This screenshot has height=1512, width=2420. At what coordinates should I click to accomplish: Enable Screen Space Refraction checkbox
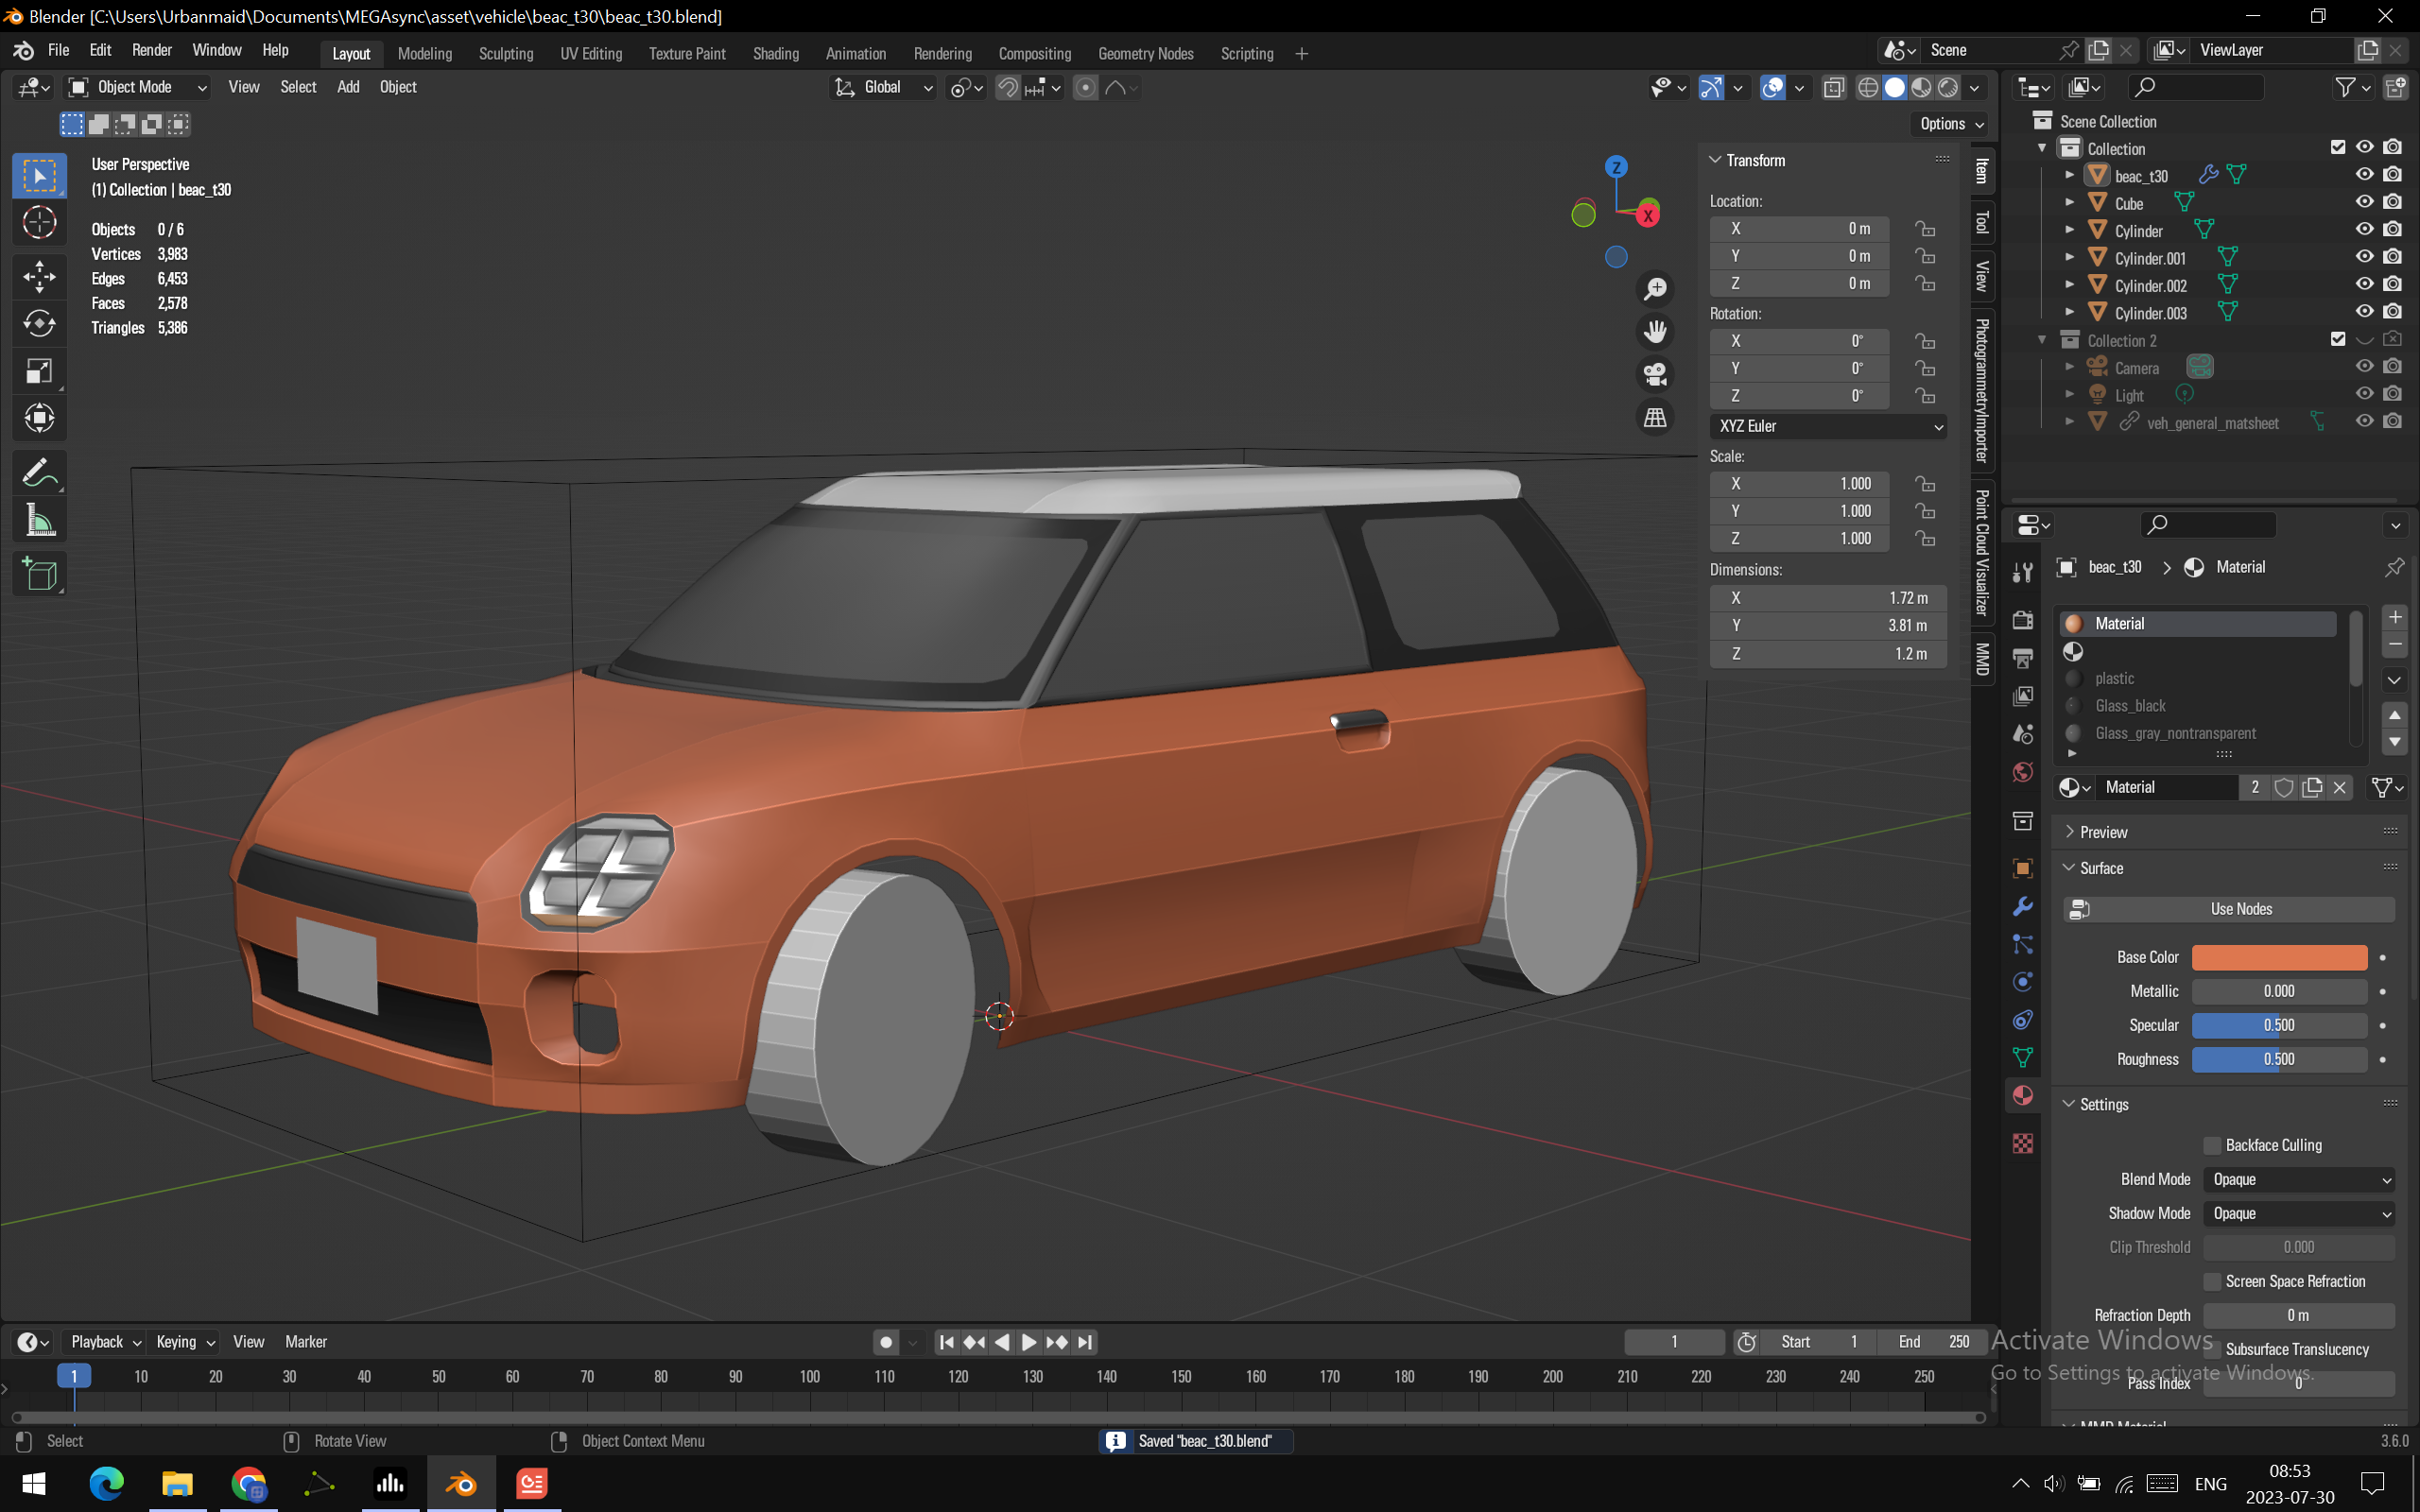[2212, 1281]
